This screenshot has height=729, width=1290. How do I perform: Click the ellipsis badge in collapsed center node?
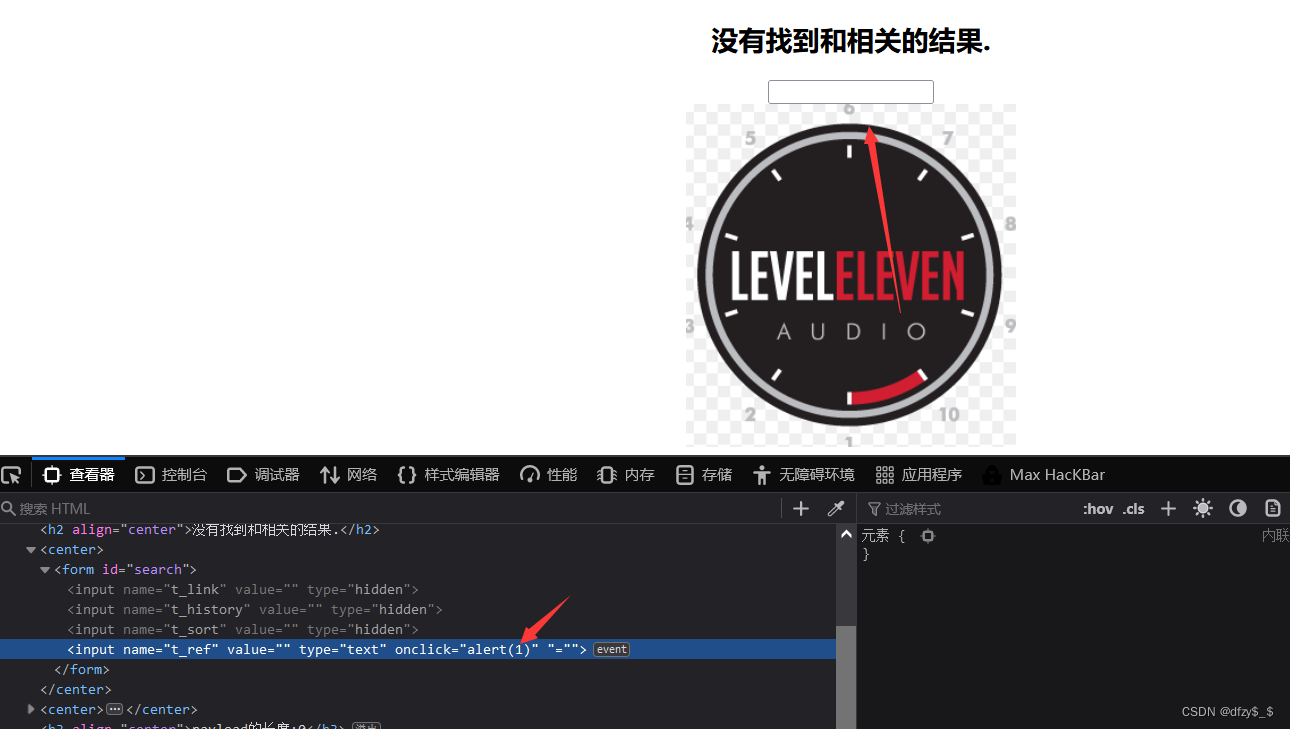point(114,710)
